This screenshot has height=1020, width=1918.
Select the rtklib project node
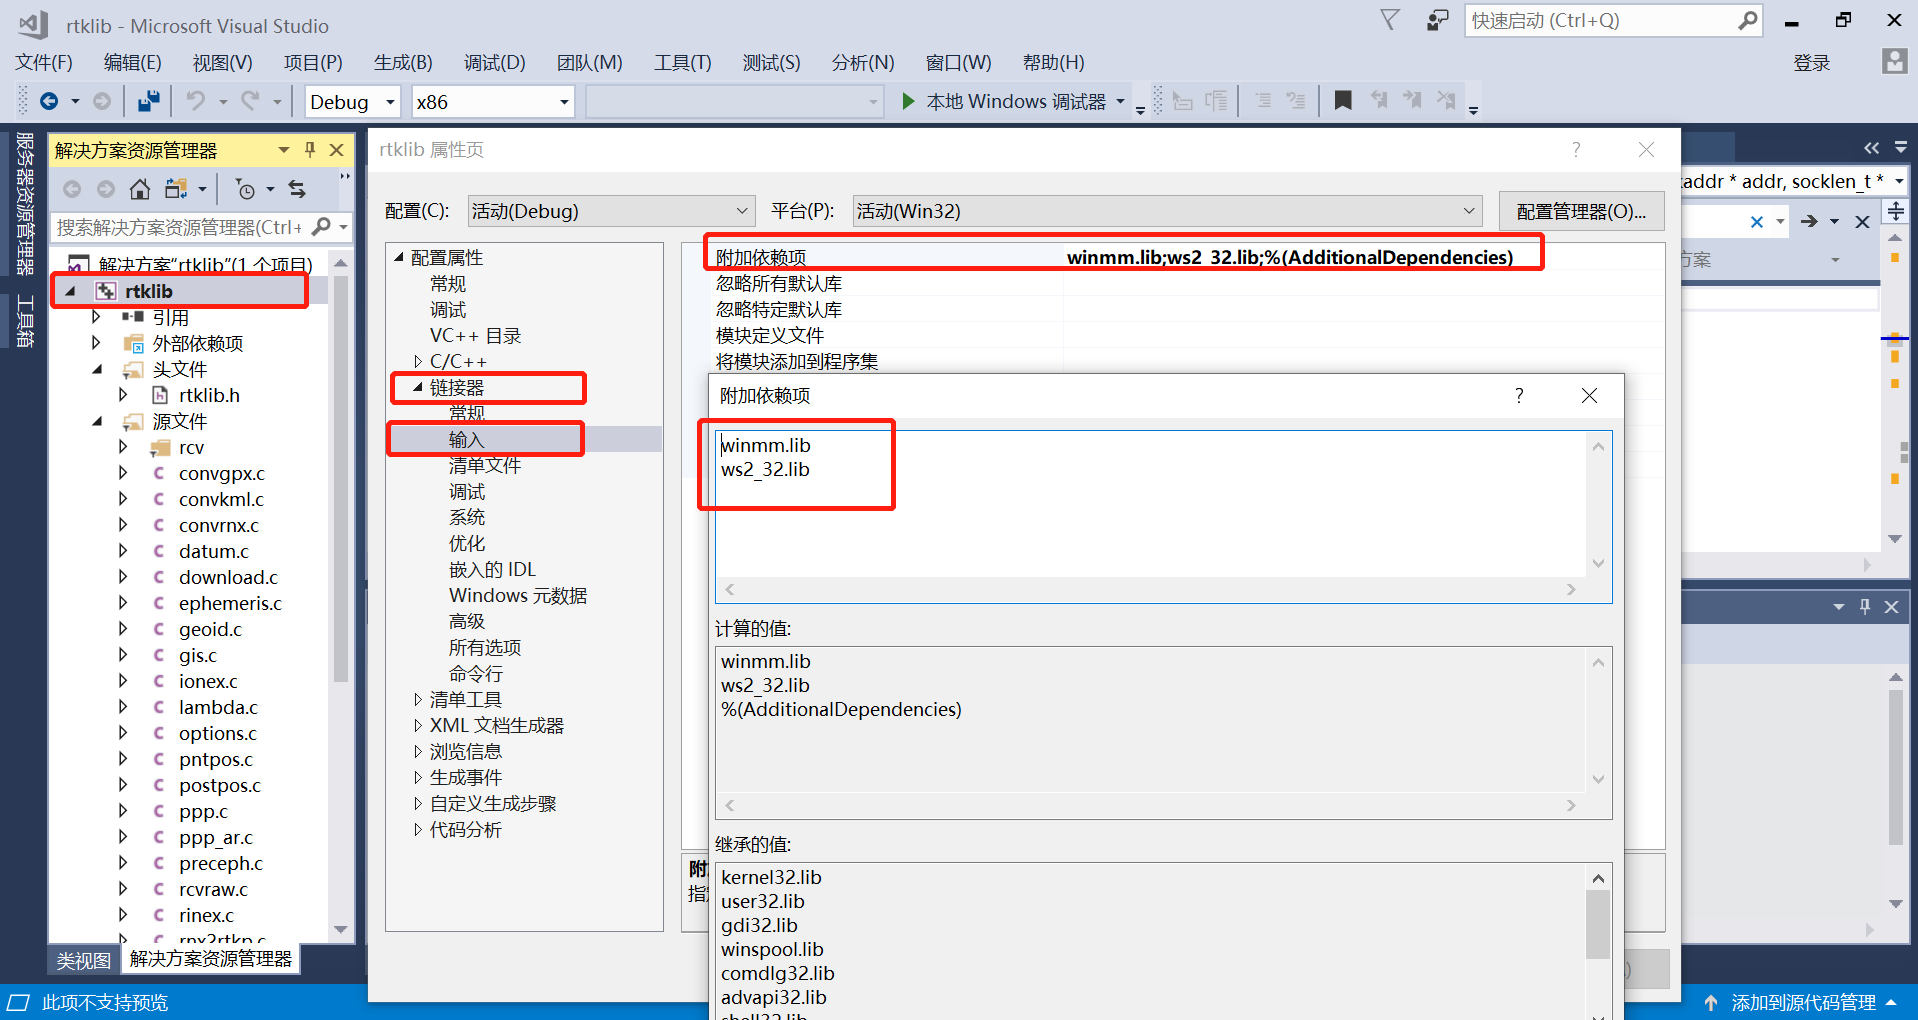point(149,291)
